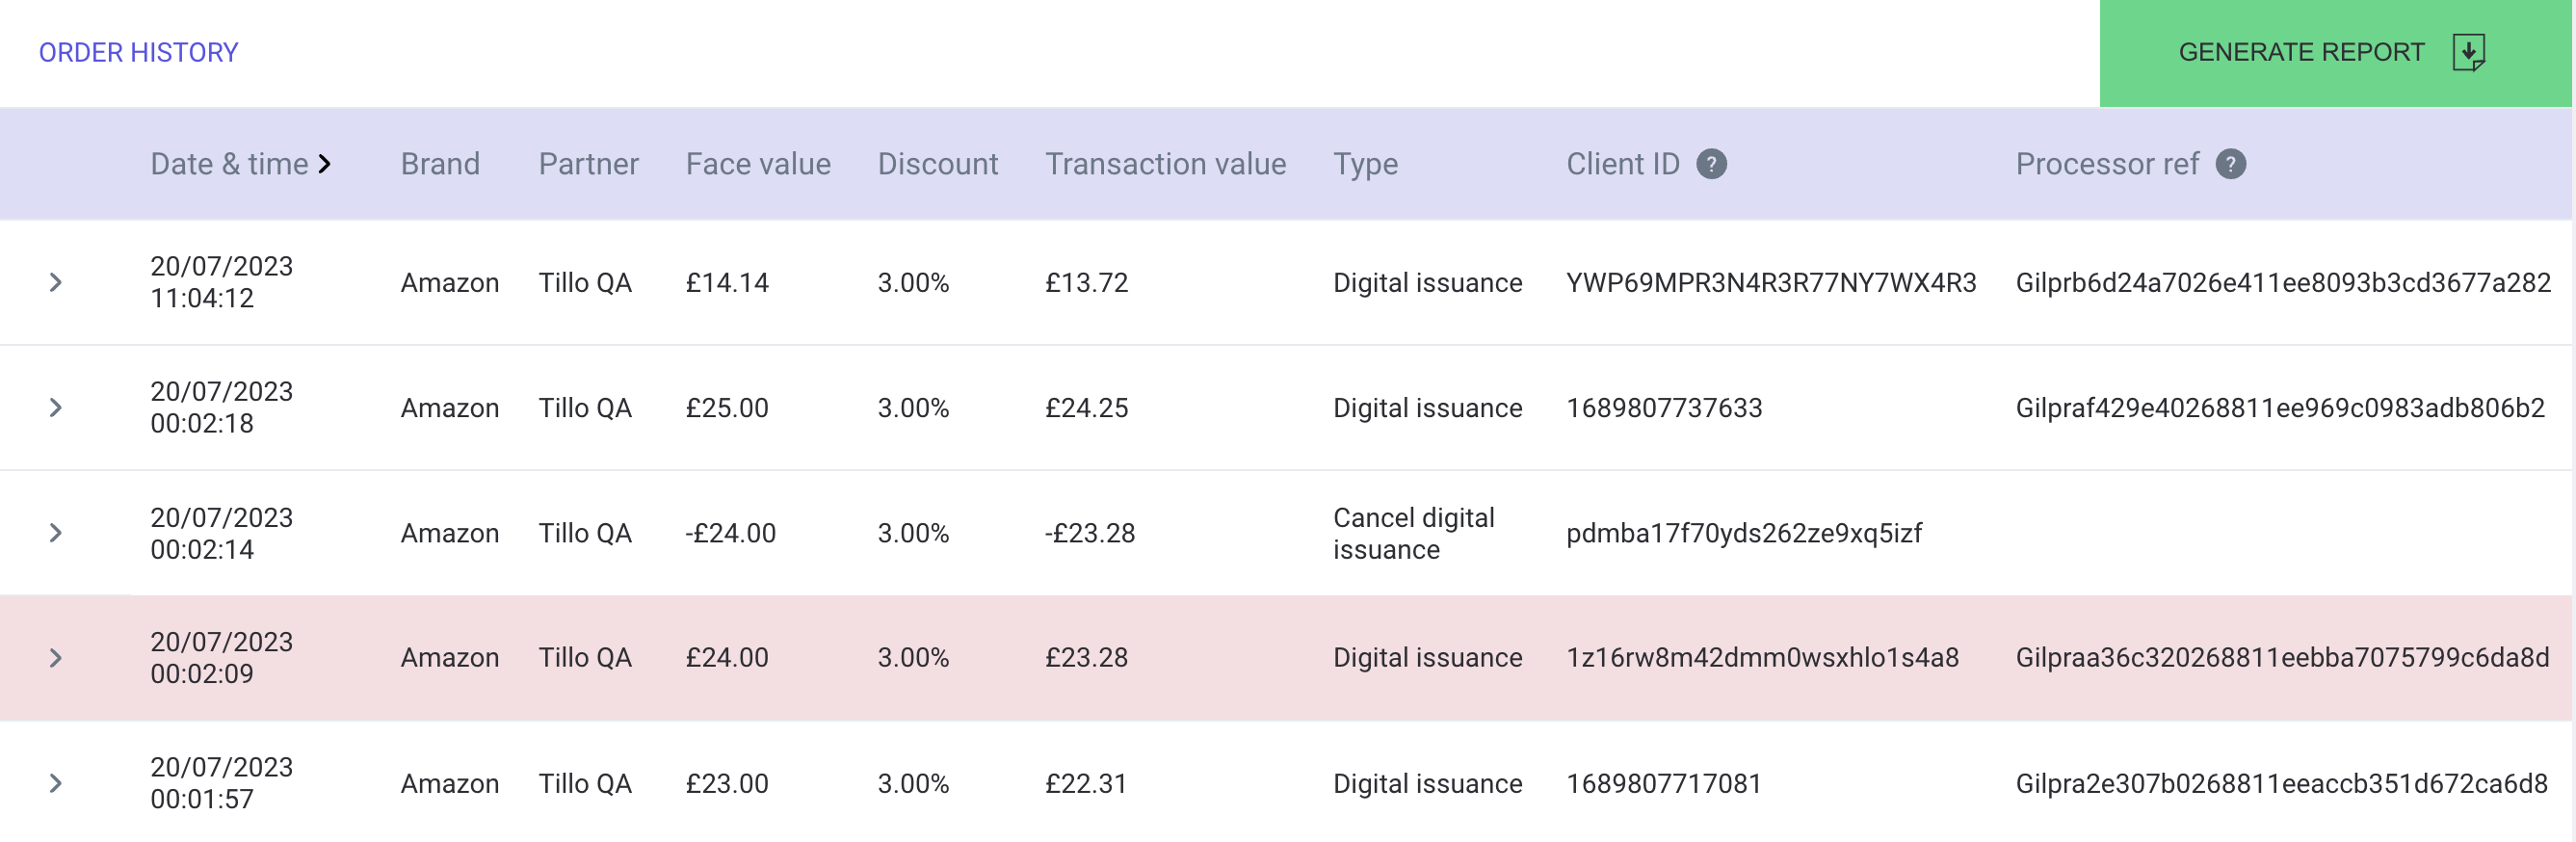Screen dimensions: 2576x842
Task: Select the pink highlighted £24.00 face value
Action: point(727,658)
